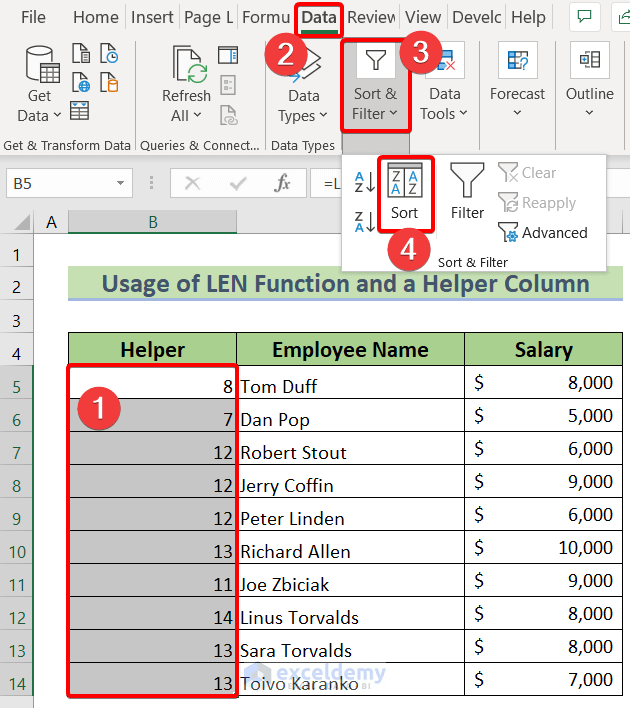Viewport: 630px width, 708px height.
Task: Click the Sort A to Z icon
Action: pos(364,182)
